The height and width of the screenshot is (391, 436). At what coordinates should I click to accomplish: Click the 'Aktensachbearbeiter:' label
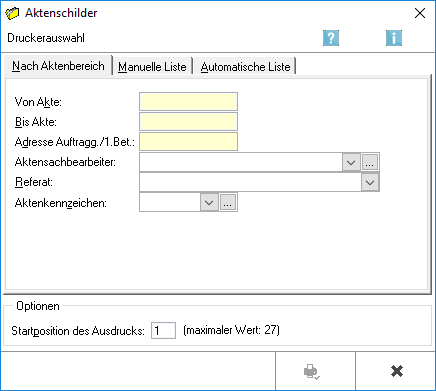65,162
